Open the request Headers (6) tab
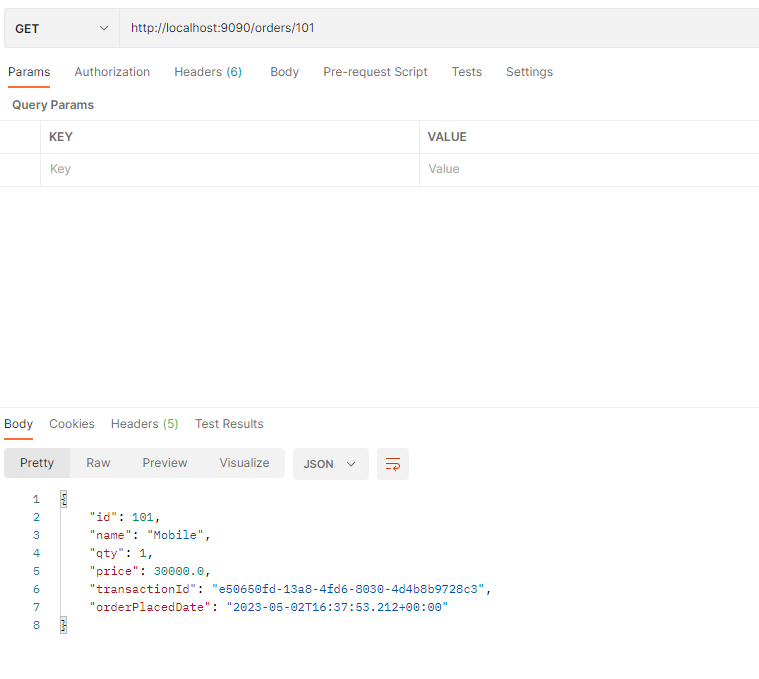Image resolution: width=759 pixels, height=679 pixels. pos(208,72)
